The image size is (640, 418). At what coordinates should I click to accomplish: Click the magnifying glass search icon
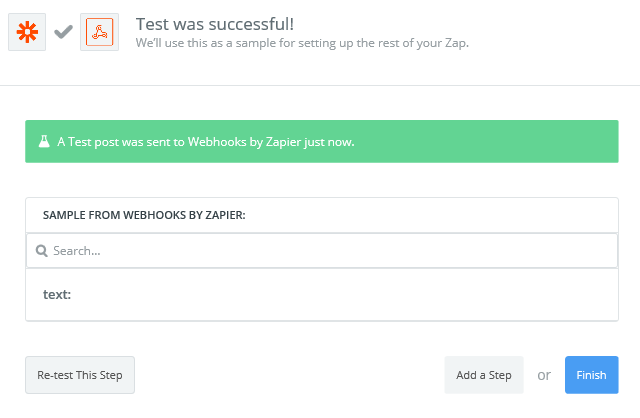pos(42,251)
